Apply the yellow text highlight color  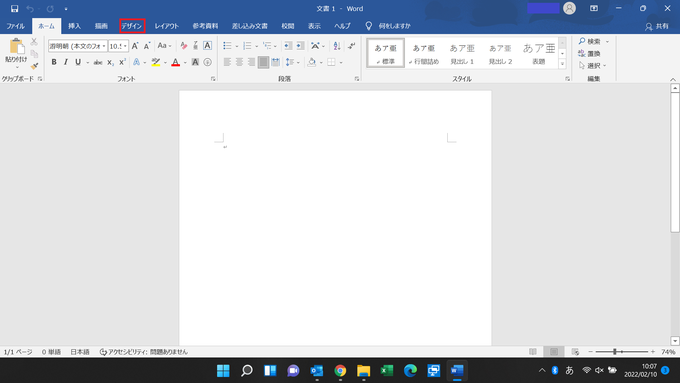156,62
